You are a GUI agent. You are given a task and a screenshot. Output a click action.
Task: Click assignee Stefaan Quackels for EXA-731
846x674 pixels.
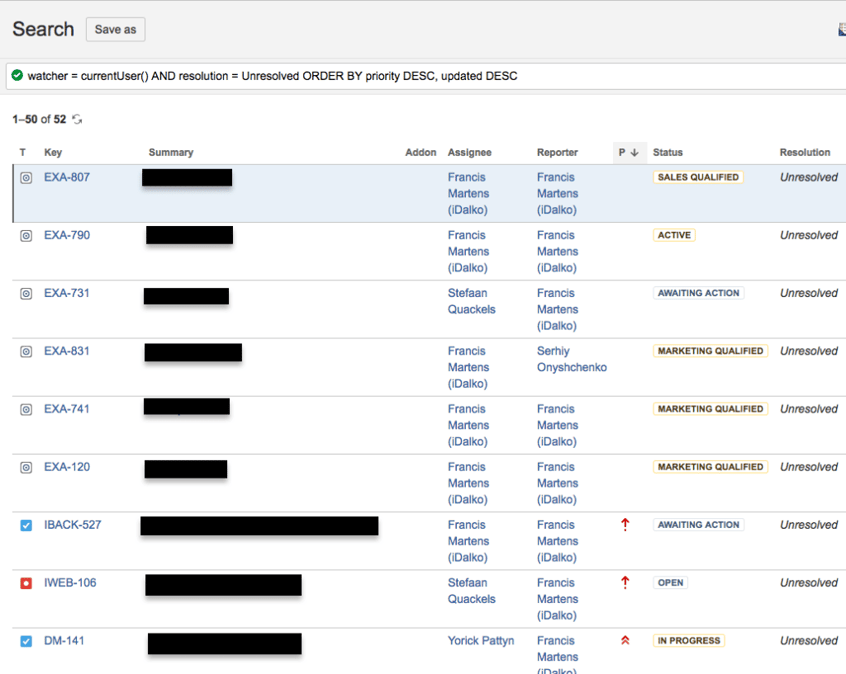[x=472, y=301]
